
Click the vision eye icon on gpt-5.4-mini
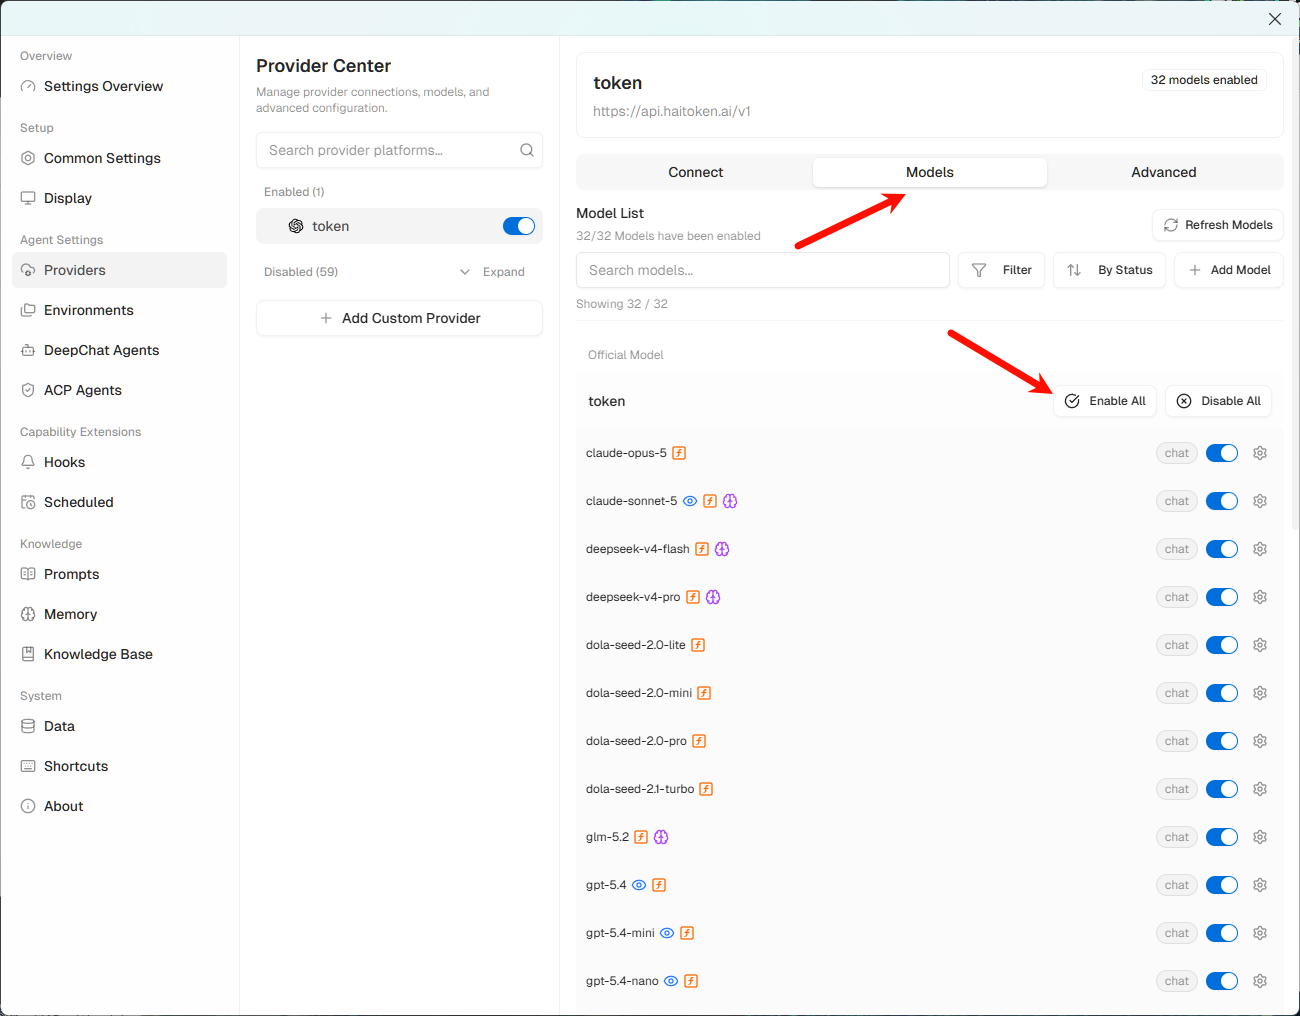[667, 933]
